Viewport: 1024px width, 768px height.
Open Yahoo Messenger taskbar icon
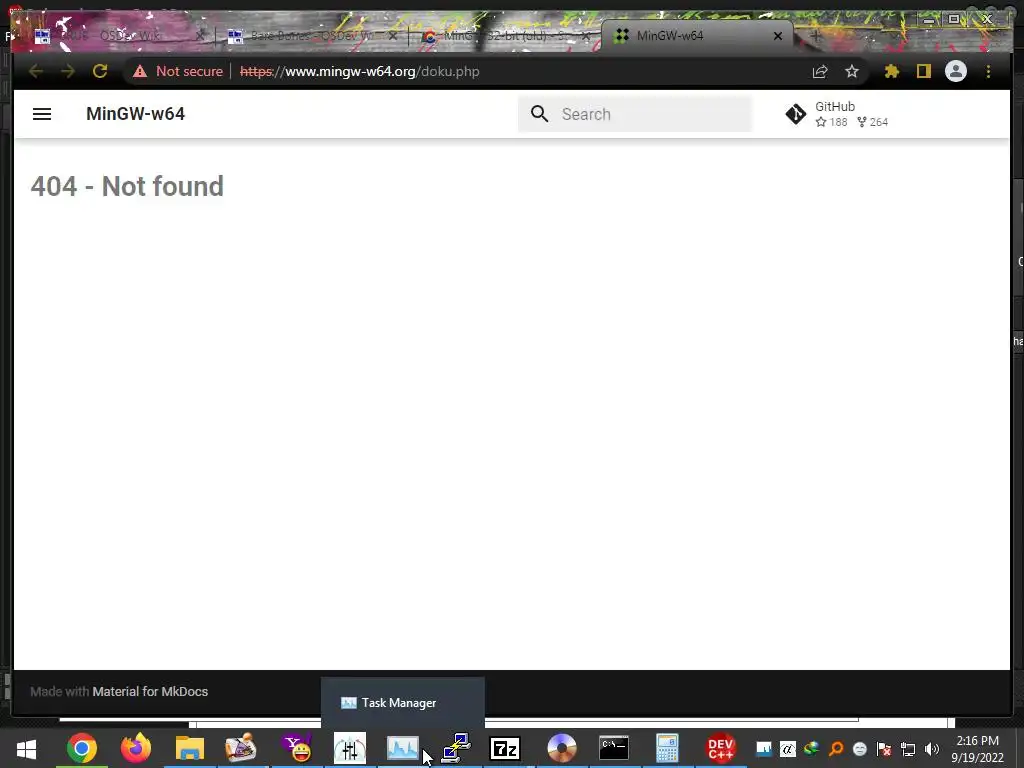coord(297,748)
